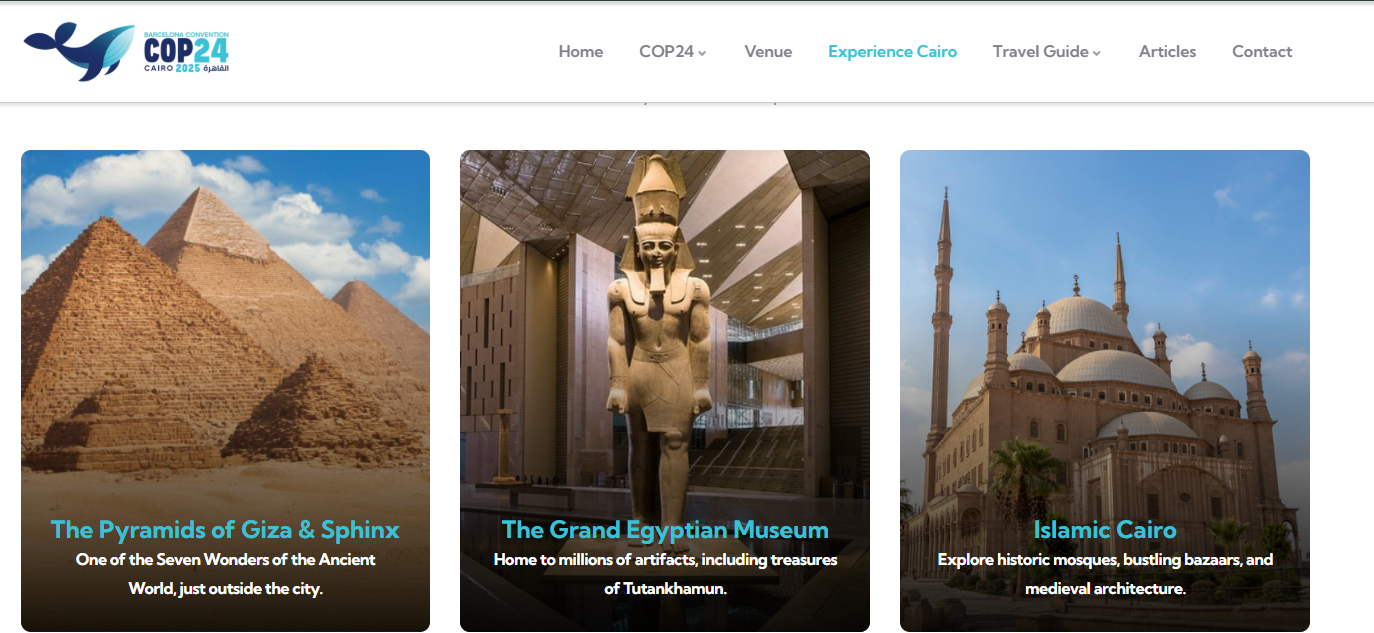Viewport: 1374px width, 633px height.
Task: Click the COP24 Cairo 2025 logo text
Action: 186,55
